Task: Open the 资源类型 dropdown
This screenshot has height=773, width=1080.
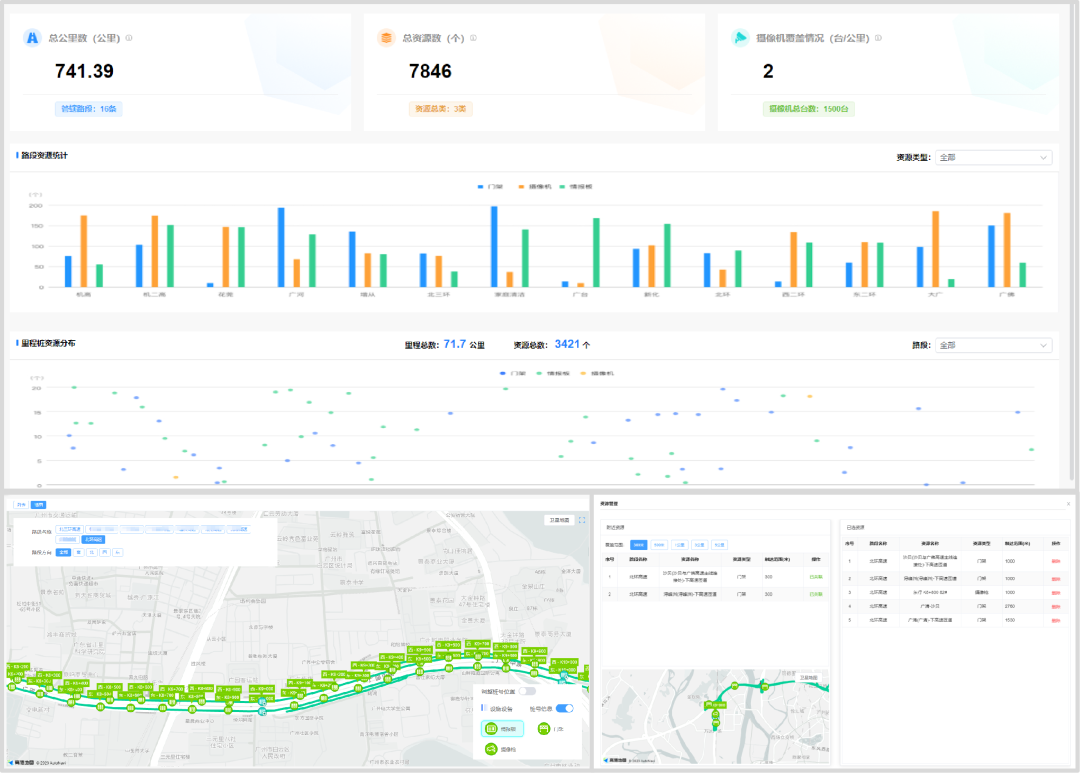Action: point(993,157)
